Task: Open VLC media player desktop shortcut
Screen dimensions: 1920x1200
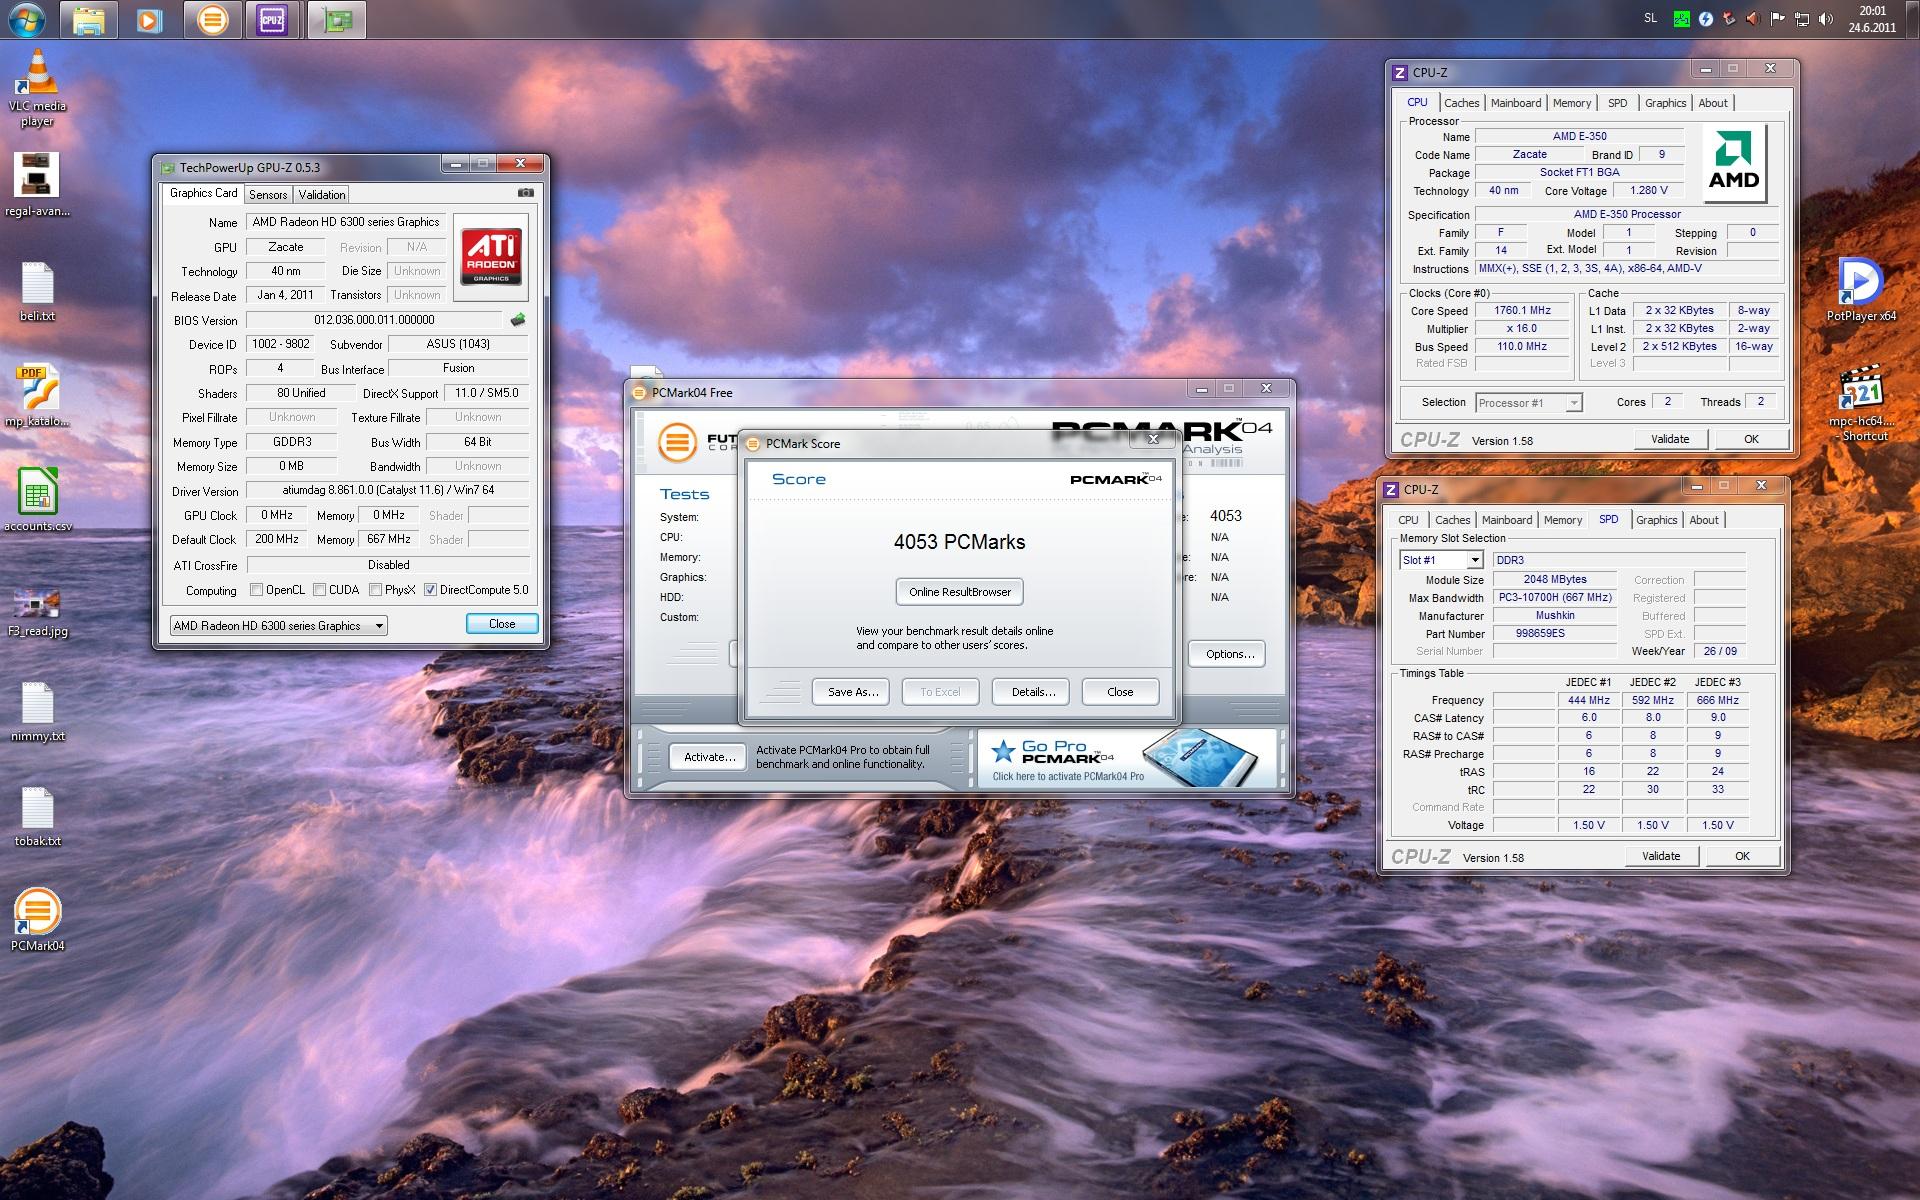Action: pyautogui.click(x=37, y=88)
